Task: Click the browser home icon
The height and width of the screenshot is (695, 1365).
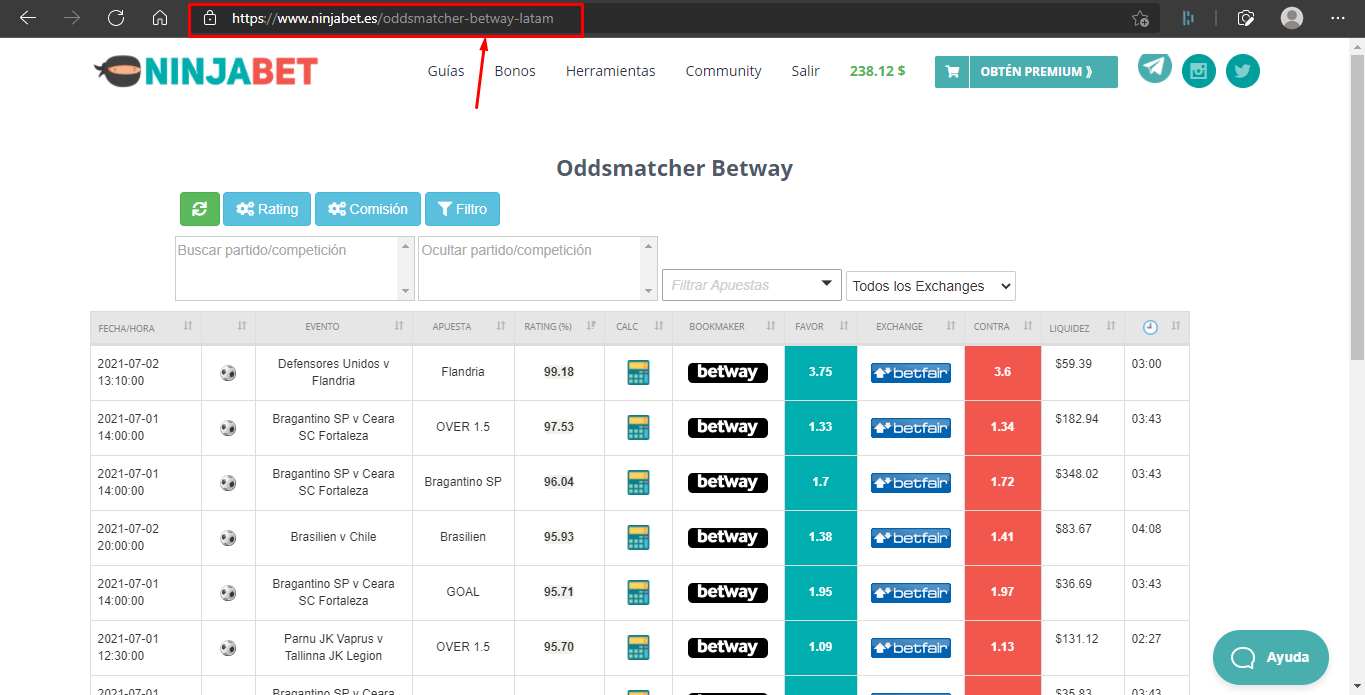Action: click(159, 18)
